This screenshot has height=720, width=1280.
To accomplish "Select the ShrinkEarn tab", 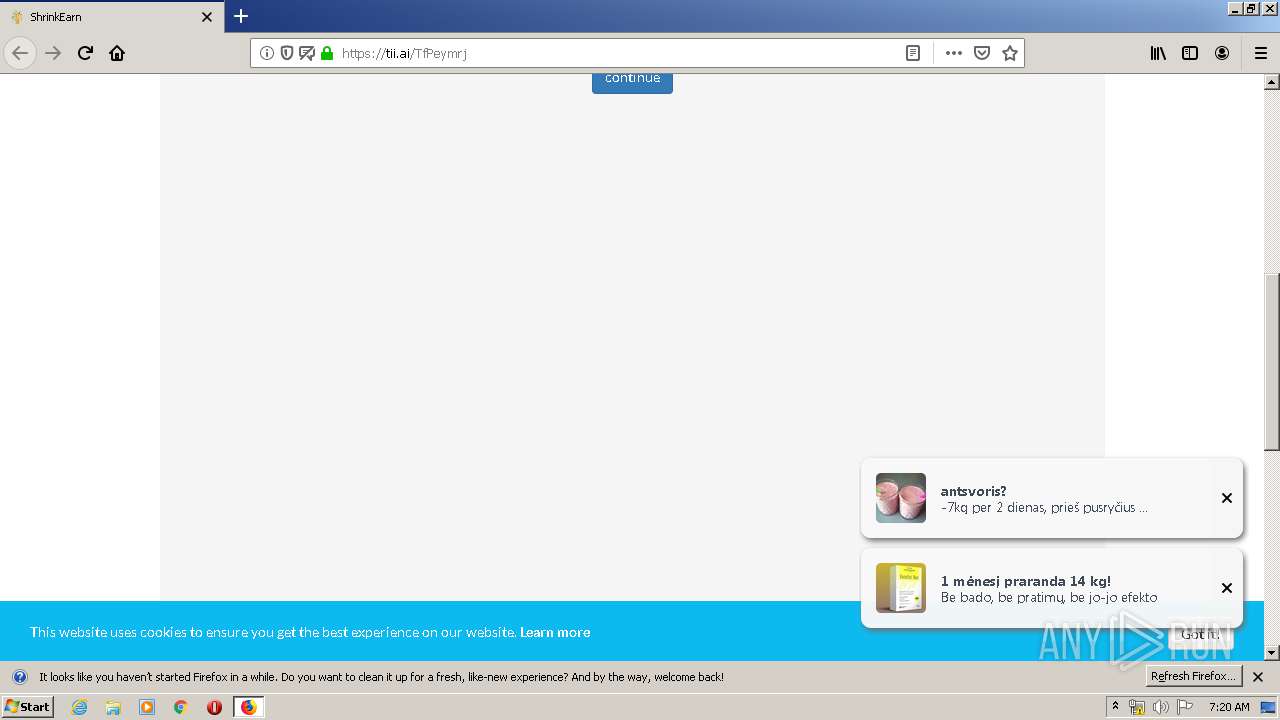I will tap(112, 17).
